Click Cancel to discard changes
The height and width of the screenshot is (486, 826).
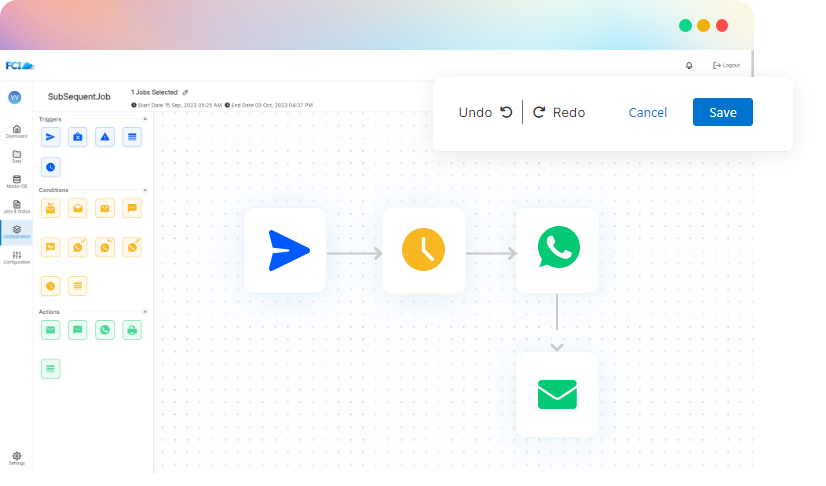click(x=647, y=113)
